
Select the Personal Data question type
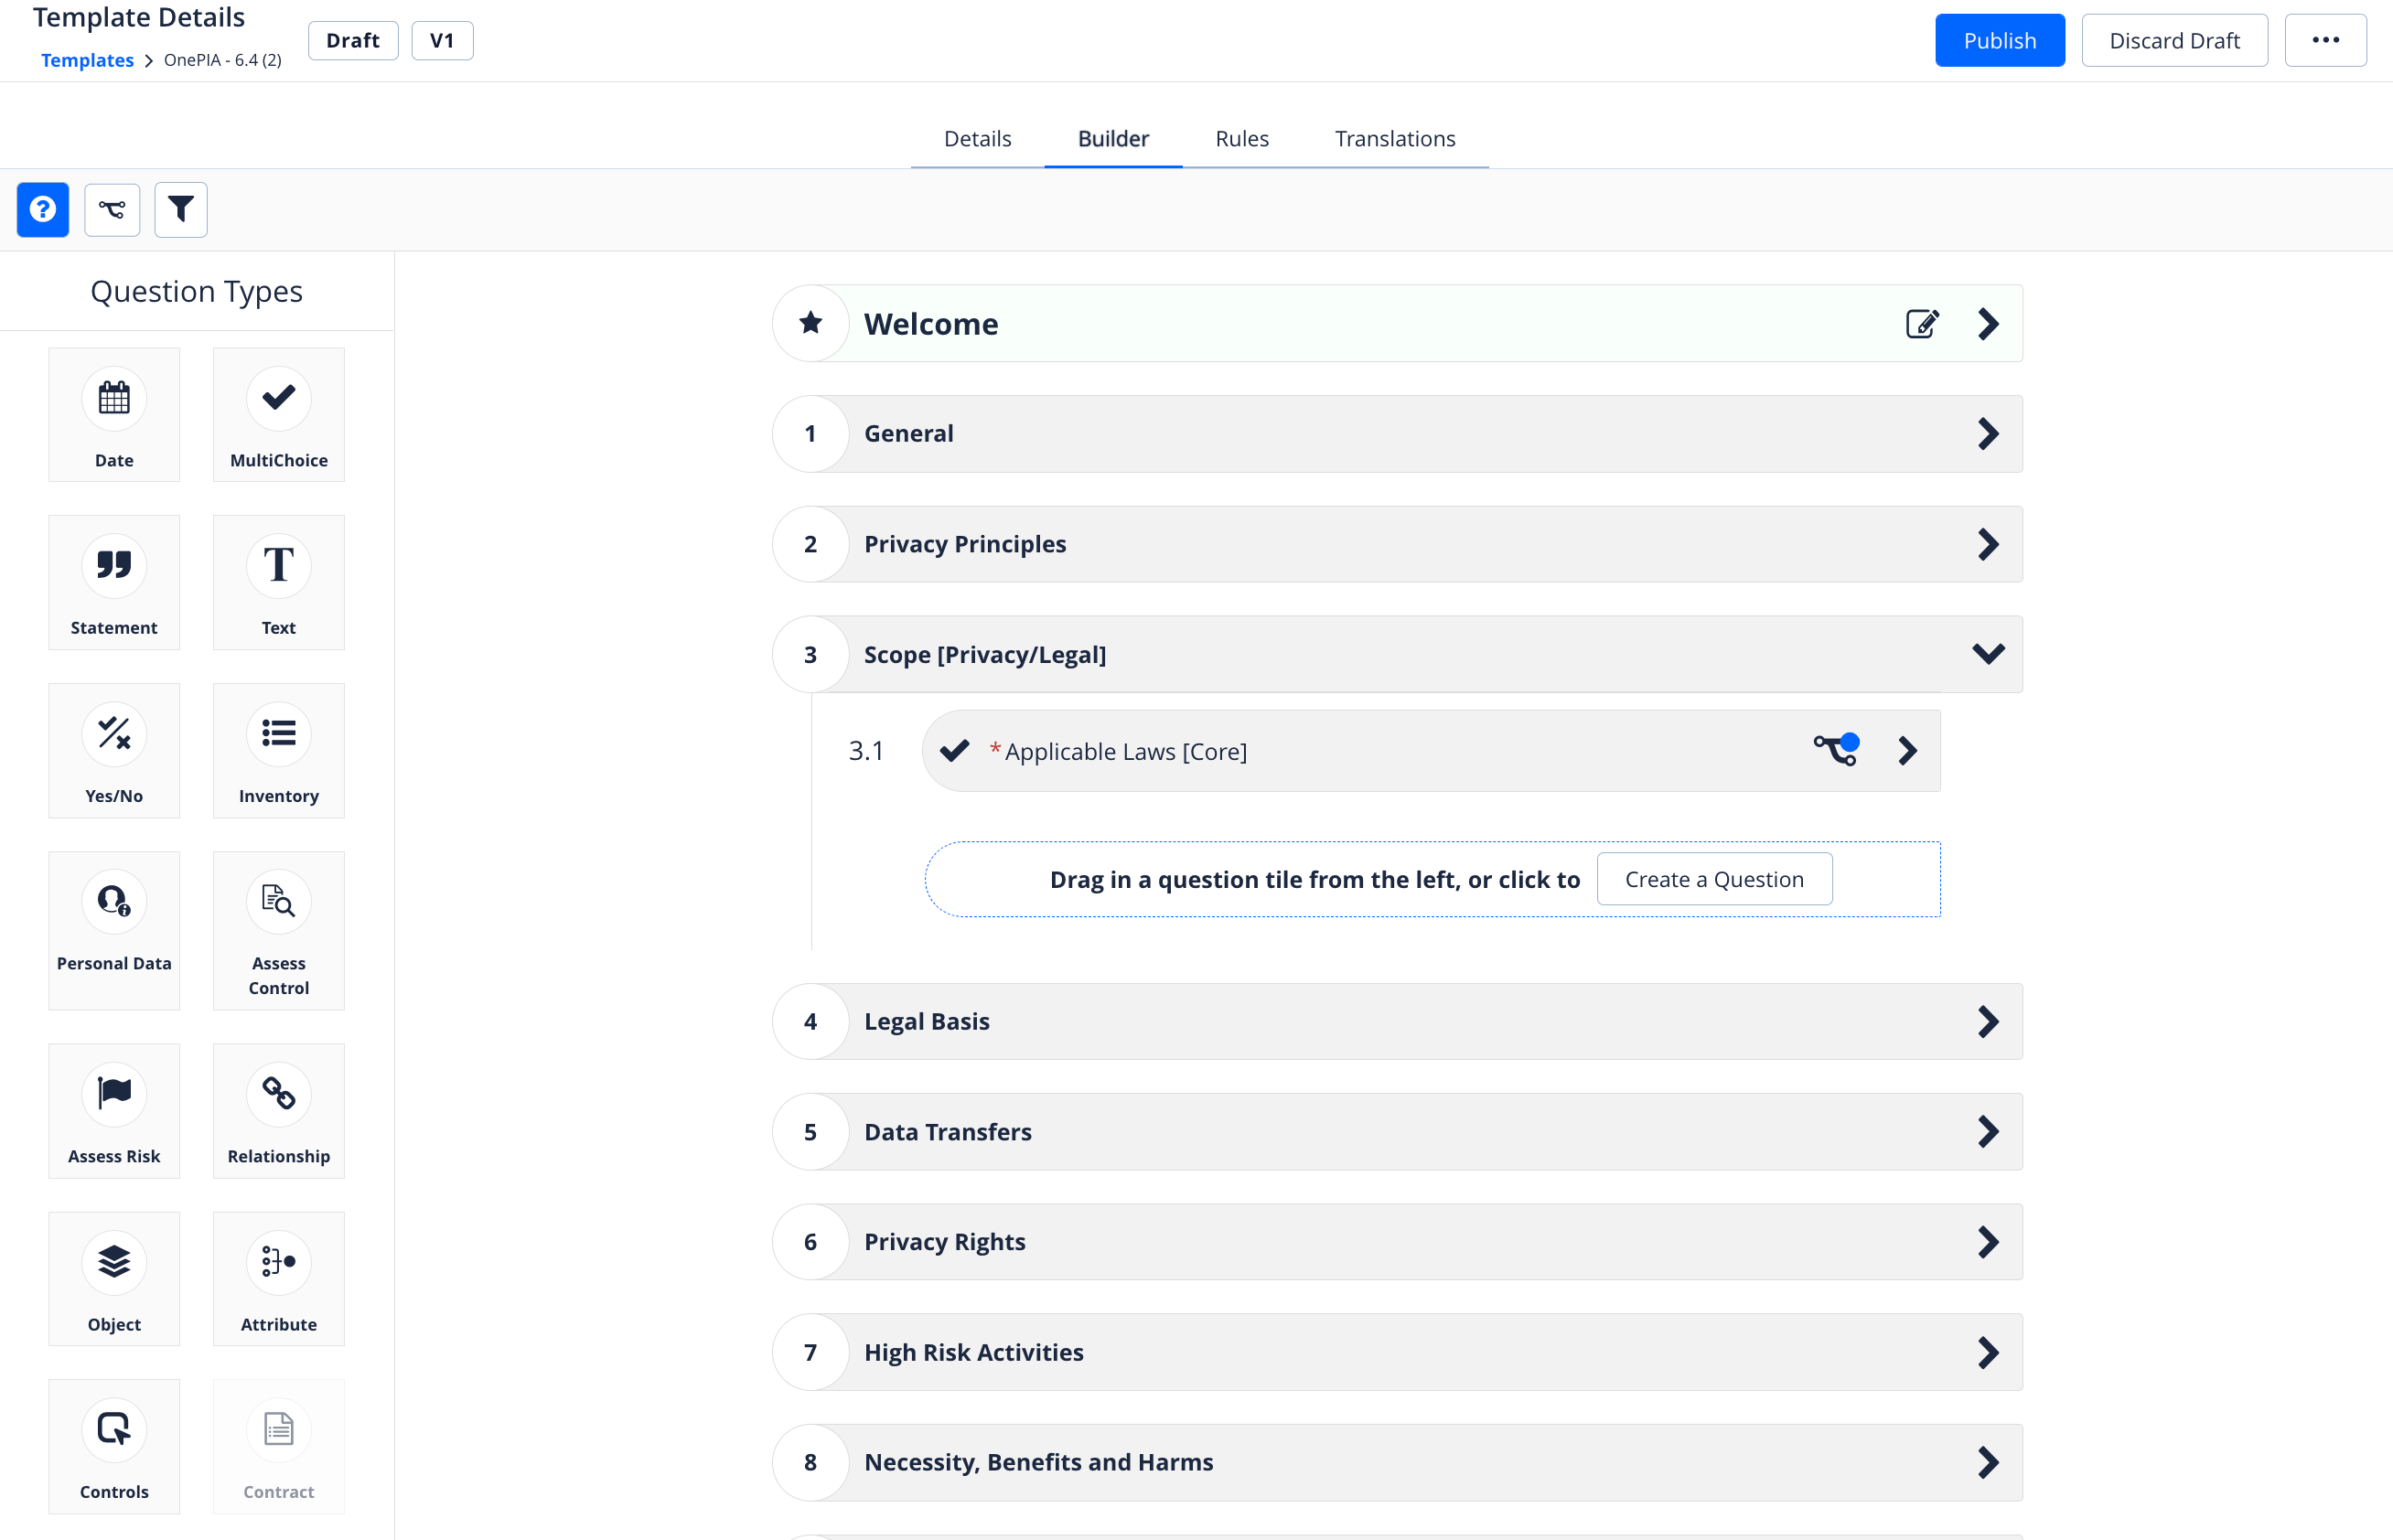[x=114, y=928]
